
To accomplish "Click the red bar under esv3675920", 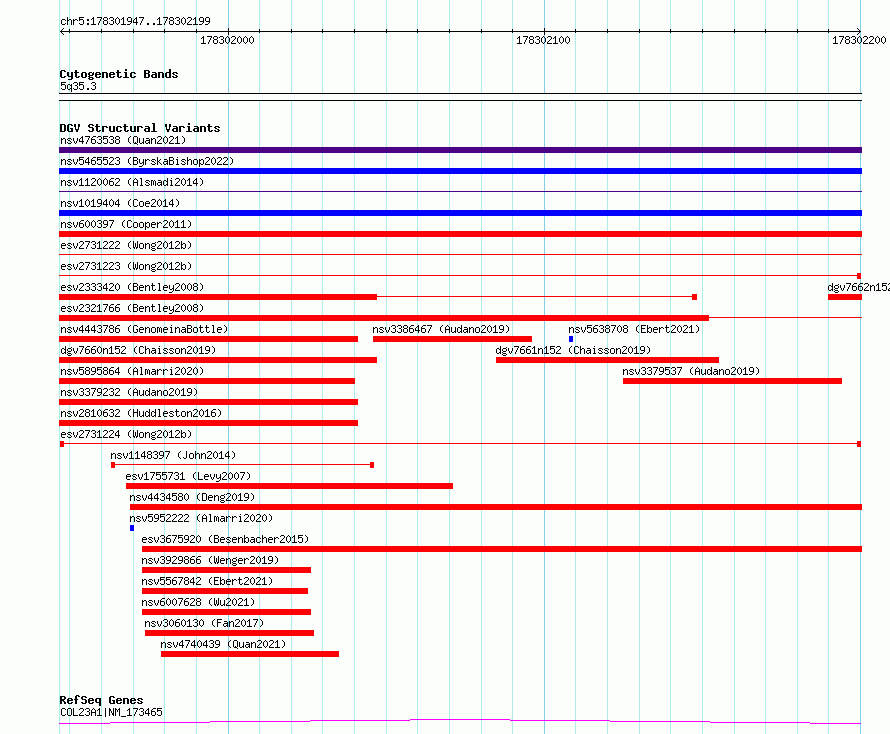I will pos(502,549).
